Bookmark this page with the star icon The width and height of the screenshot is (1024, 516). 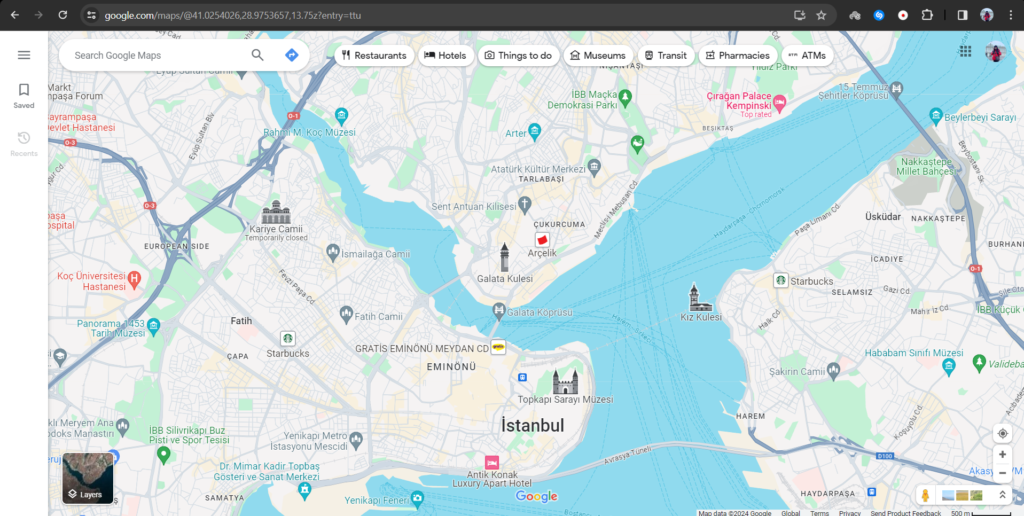tap(821, 15)
